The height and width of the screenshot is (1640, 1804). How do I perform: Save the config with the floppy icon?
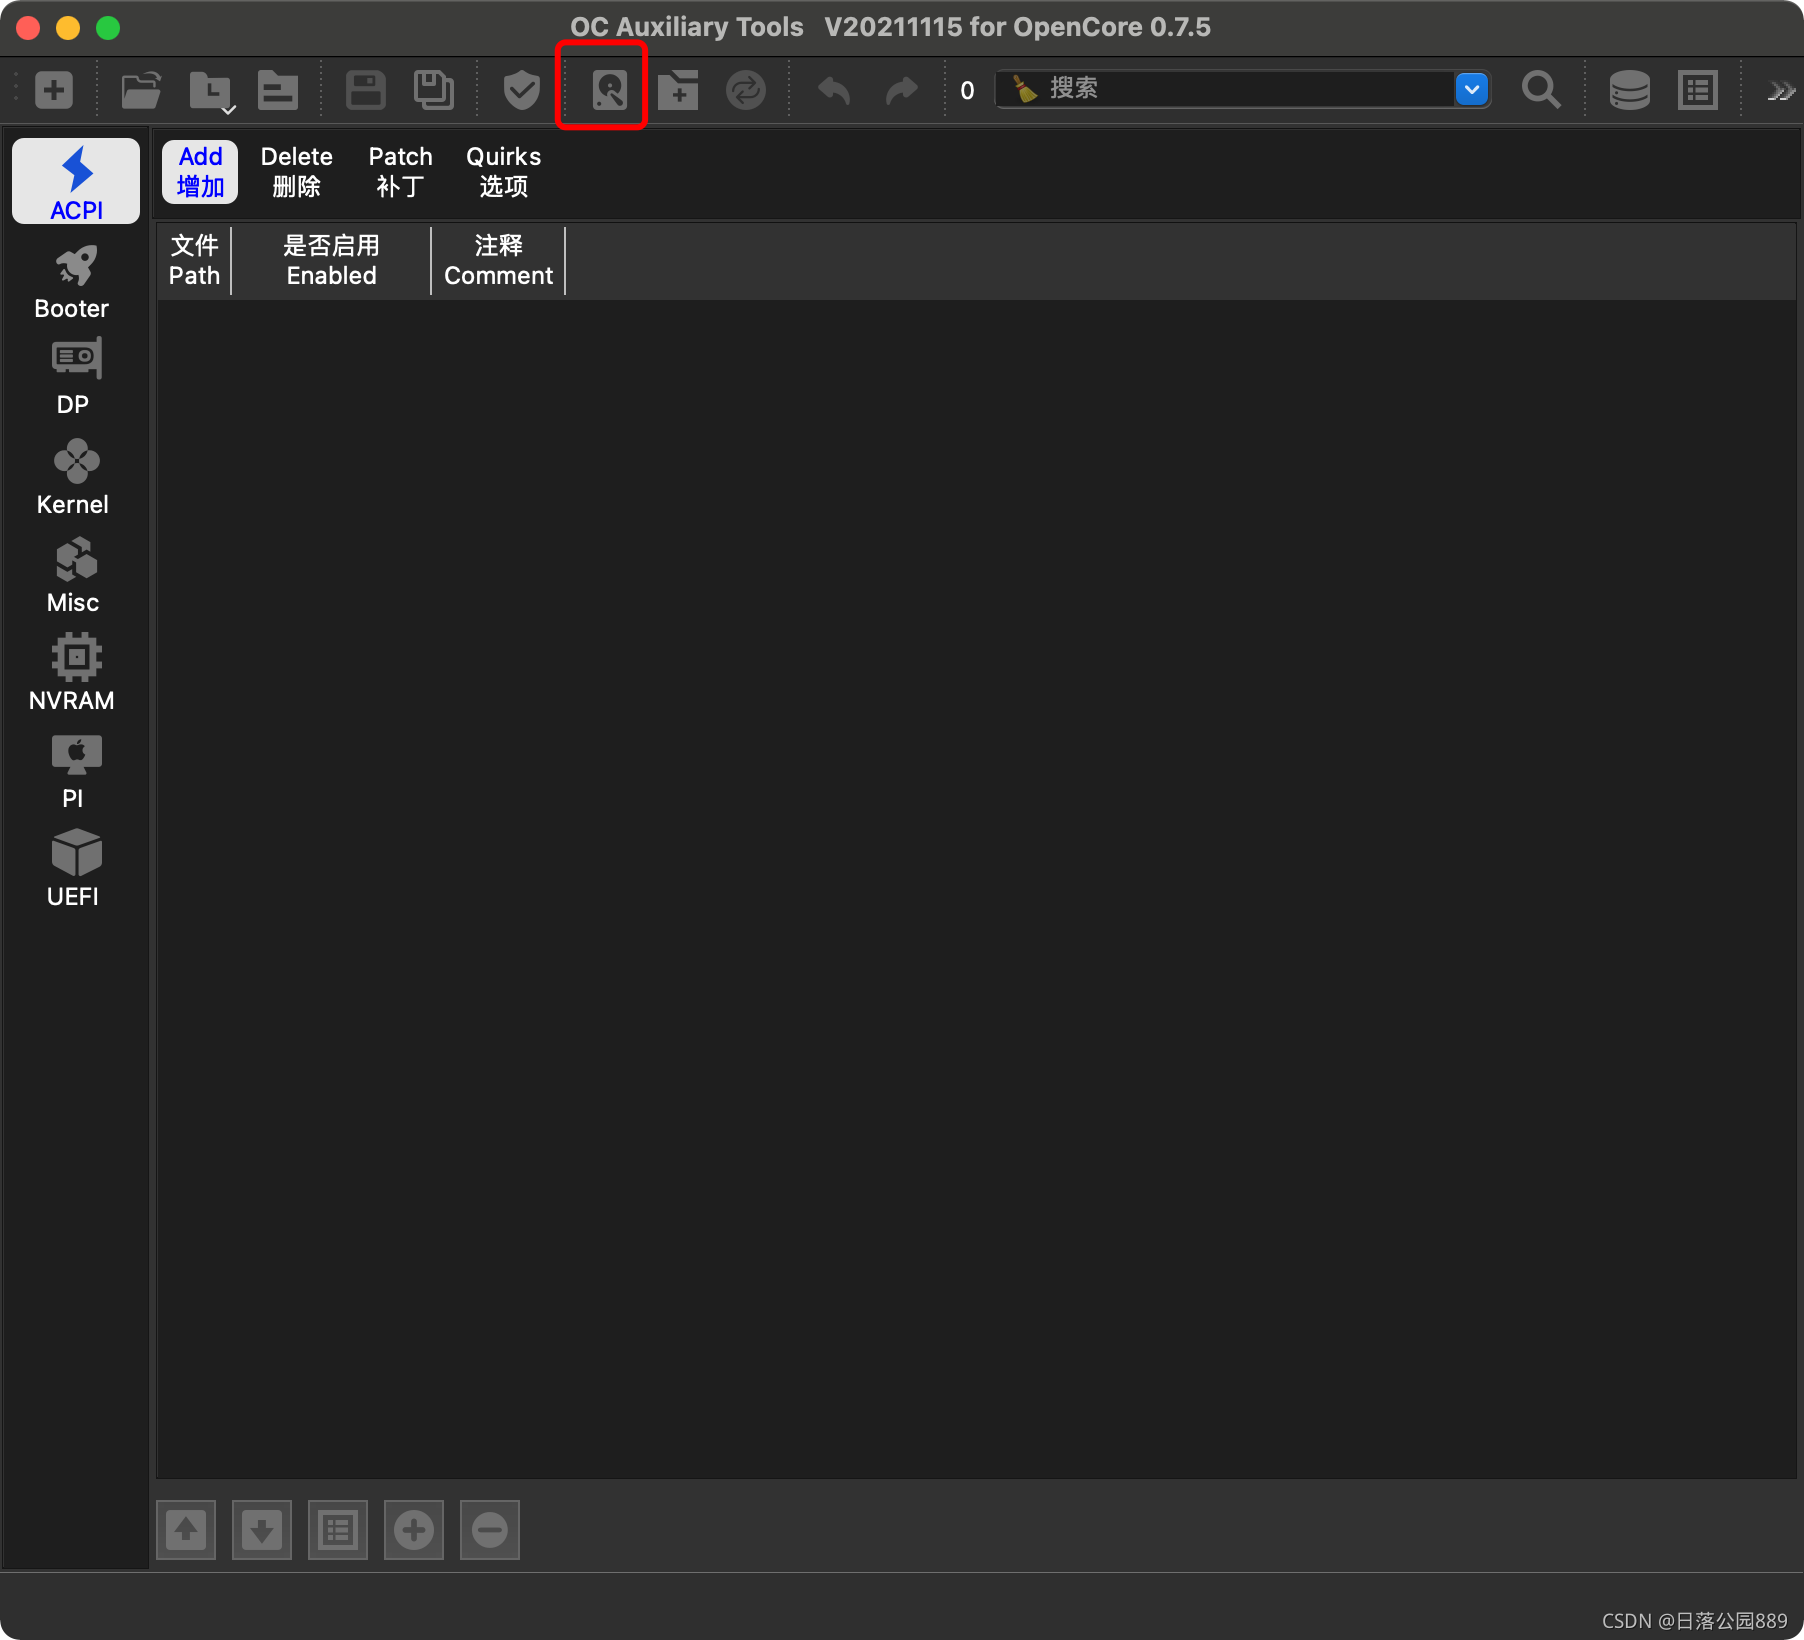point(365,90)
